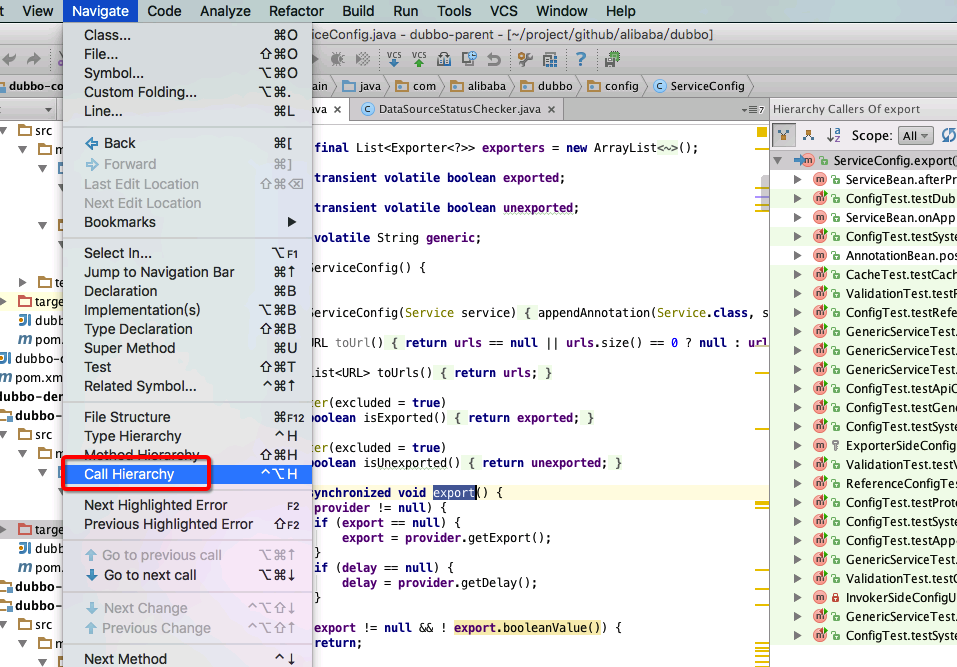Open Project Structure toolbar icon

tap(550, 59)
